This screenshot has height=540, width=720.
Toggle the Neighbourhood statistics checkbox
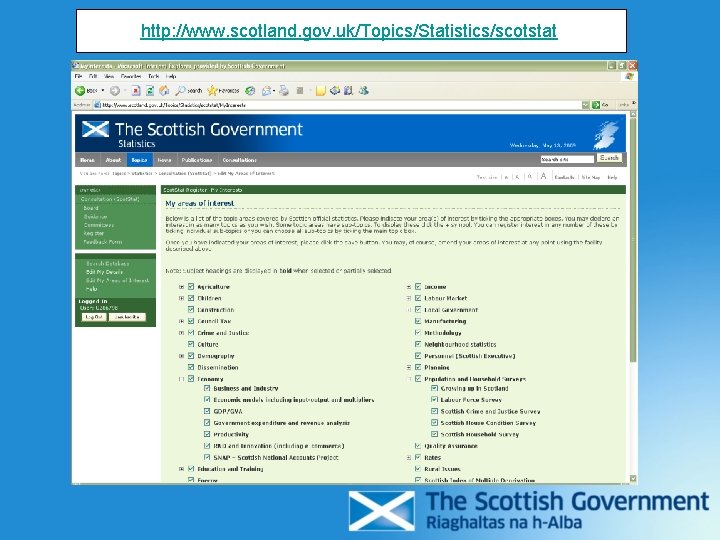418,344
